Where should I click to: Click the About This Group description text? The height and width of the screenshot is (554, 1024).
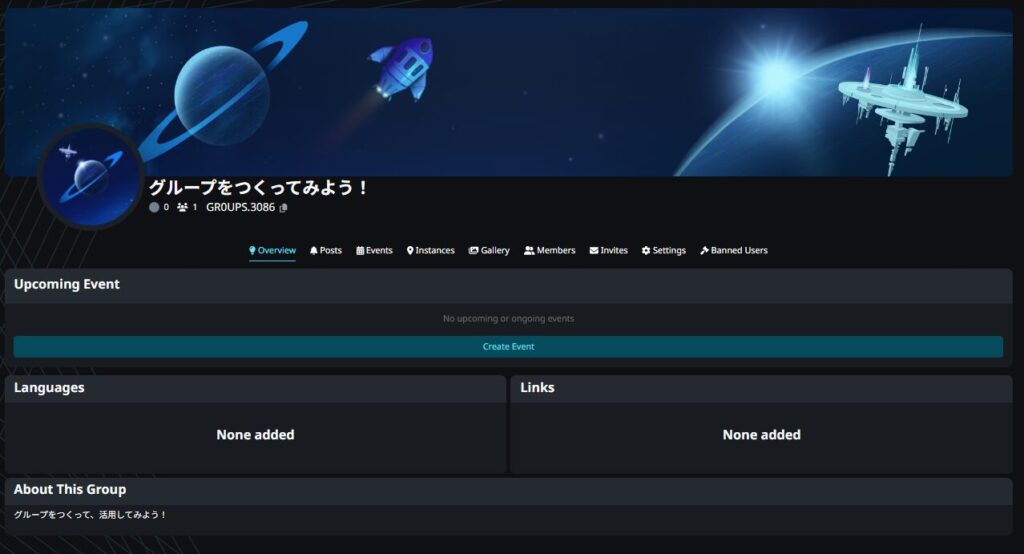[x=90, y=515]
